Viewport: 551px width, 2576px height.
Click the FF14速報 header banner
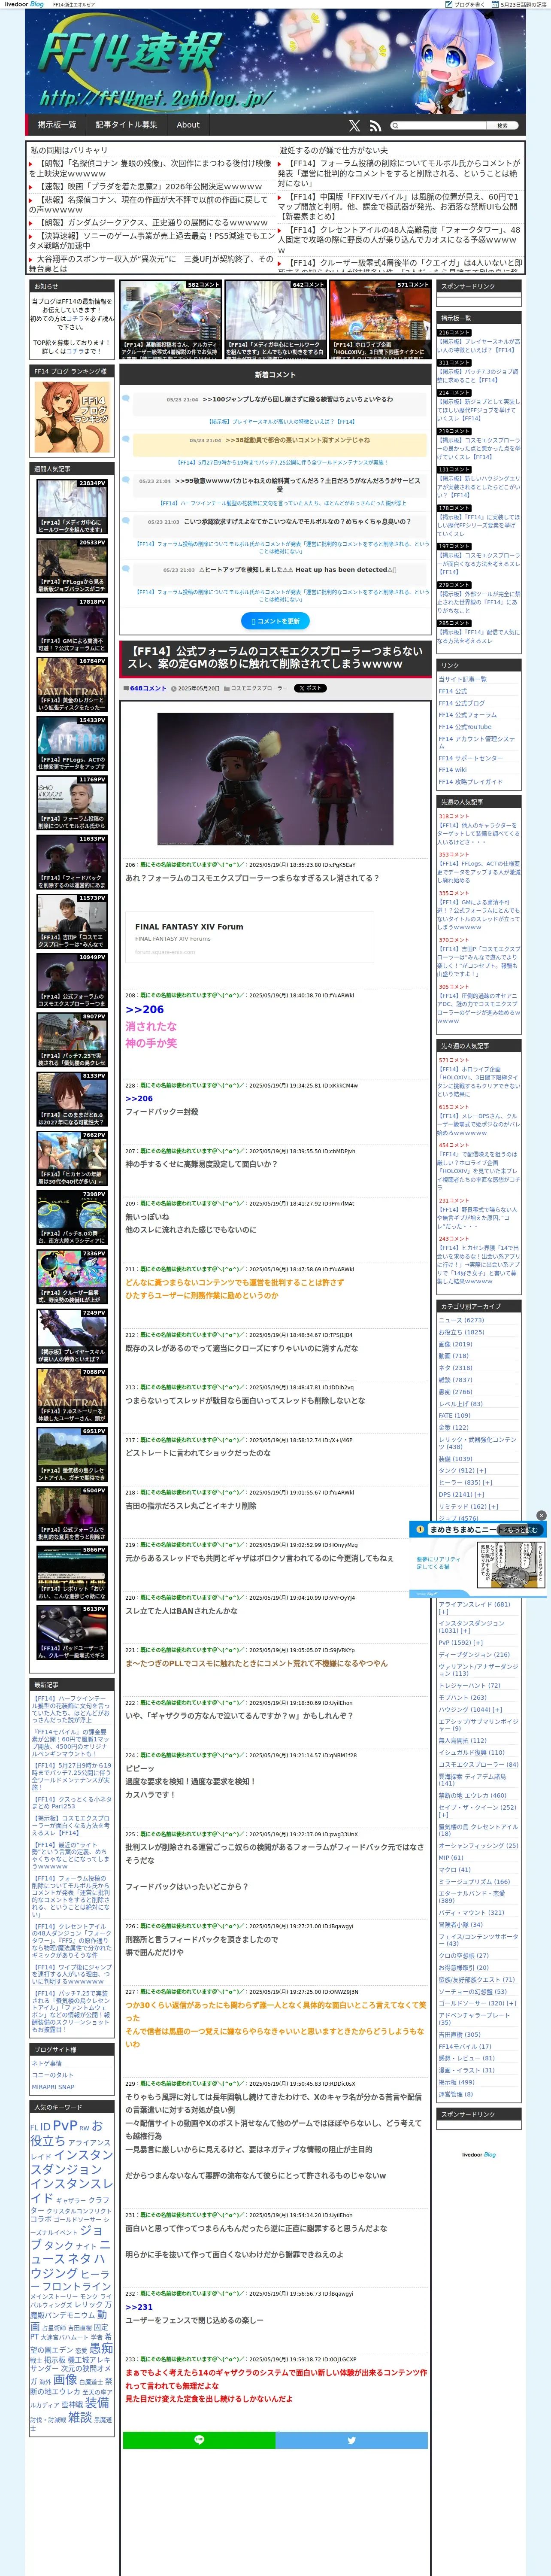click(x=275, y=62)
